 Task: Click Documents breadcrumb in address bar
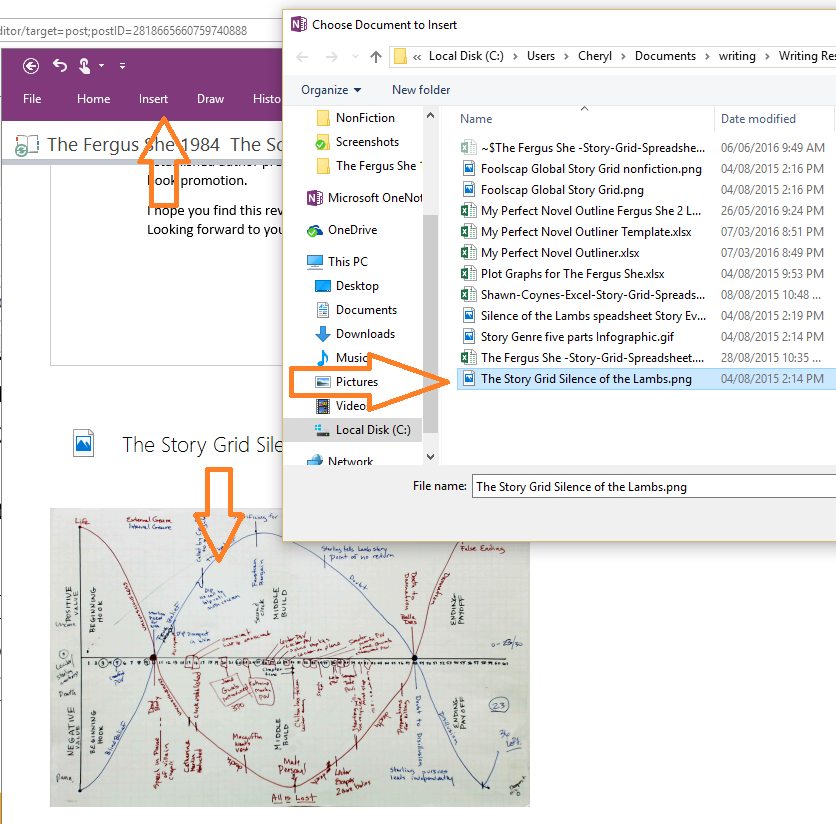665,56
